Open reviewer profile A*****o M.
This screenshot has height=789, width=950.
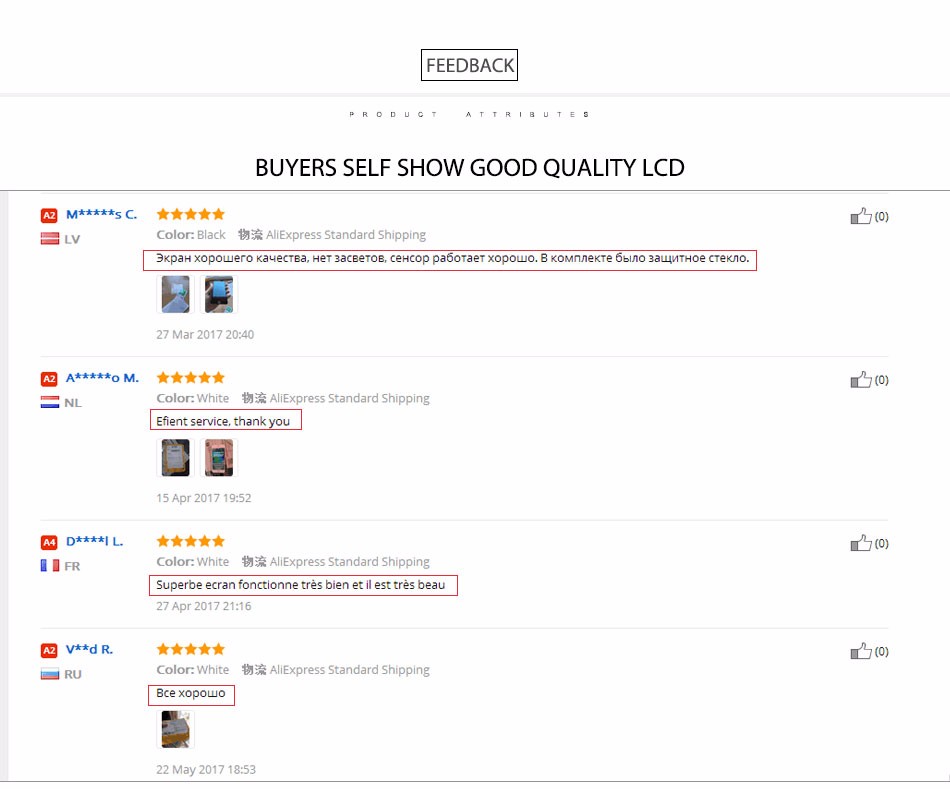coord(102,378)
